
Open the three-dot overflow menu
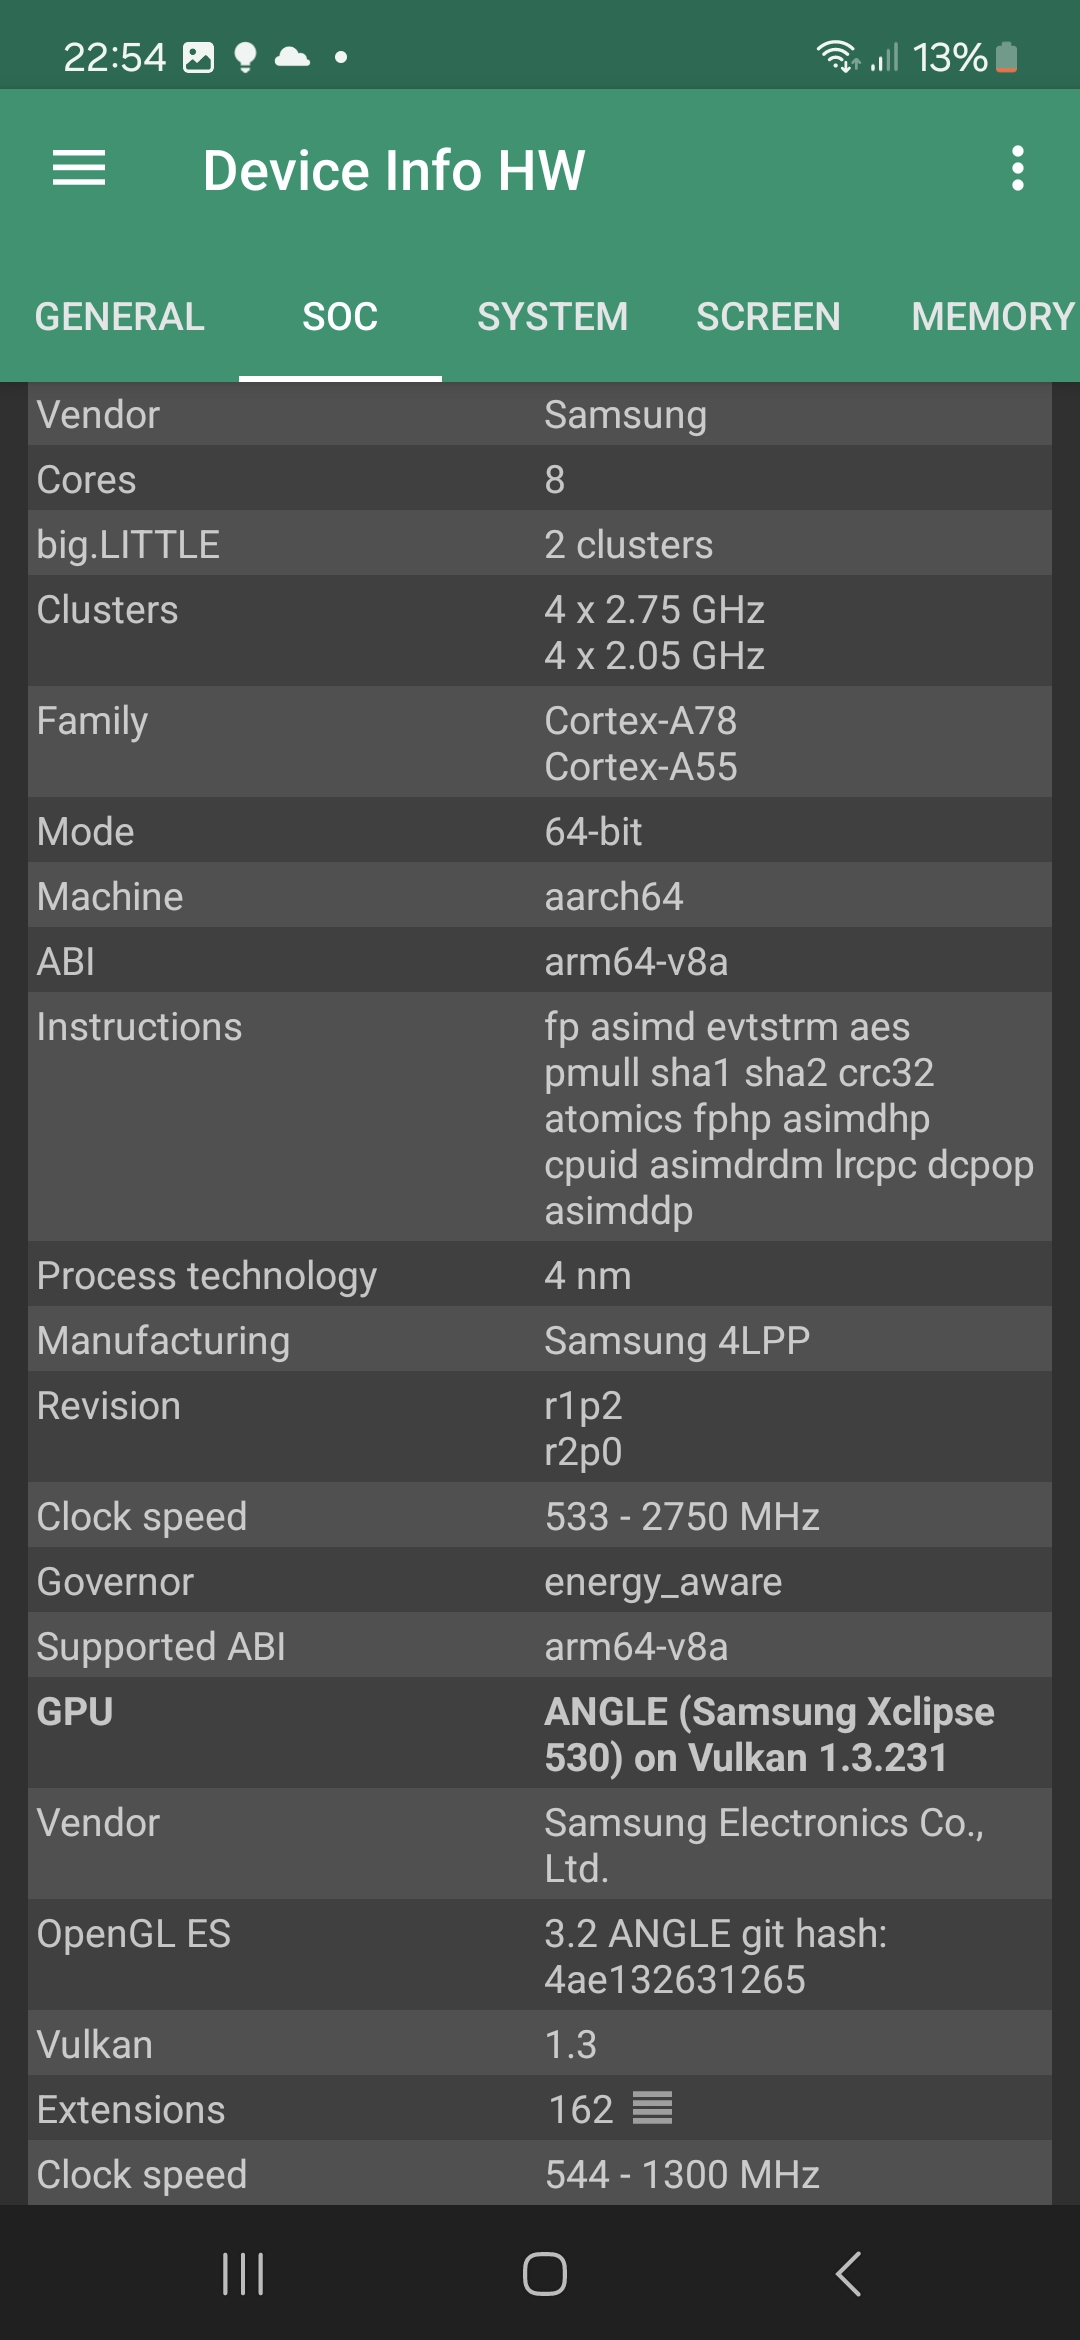point(1017,168)
